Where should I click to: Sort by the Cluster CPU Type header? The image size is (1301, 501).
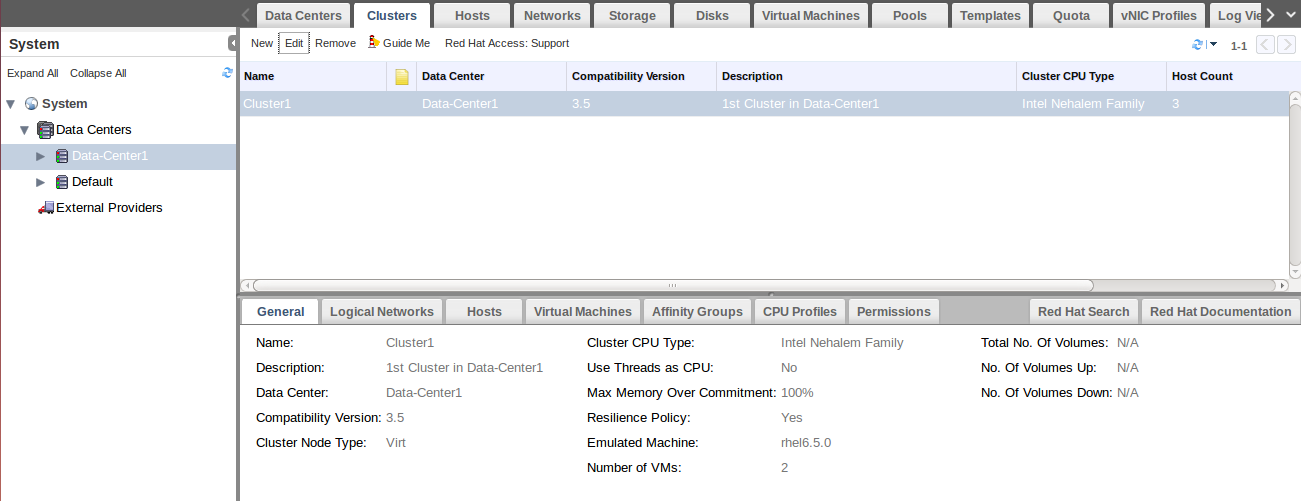[x=1091, y=77]
